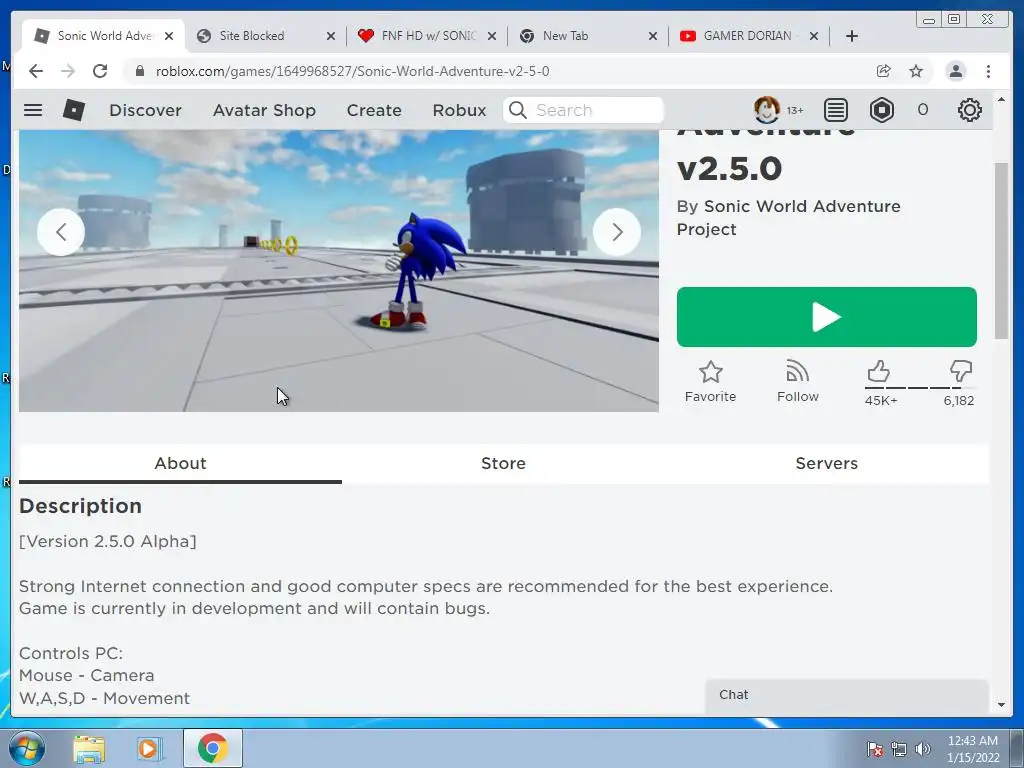Open Windows Explorer from the taskbar
This screenshot has height=768, width=1024.
click(x=89, y=748)
